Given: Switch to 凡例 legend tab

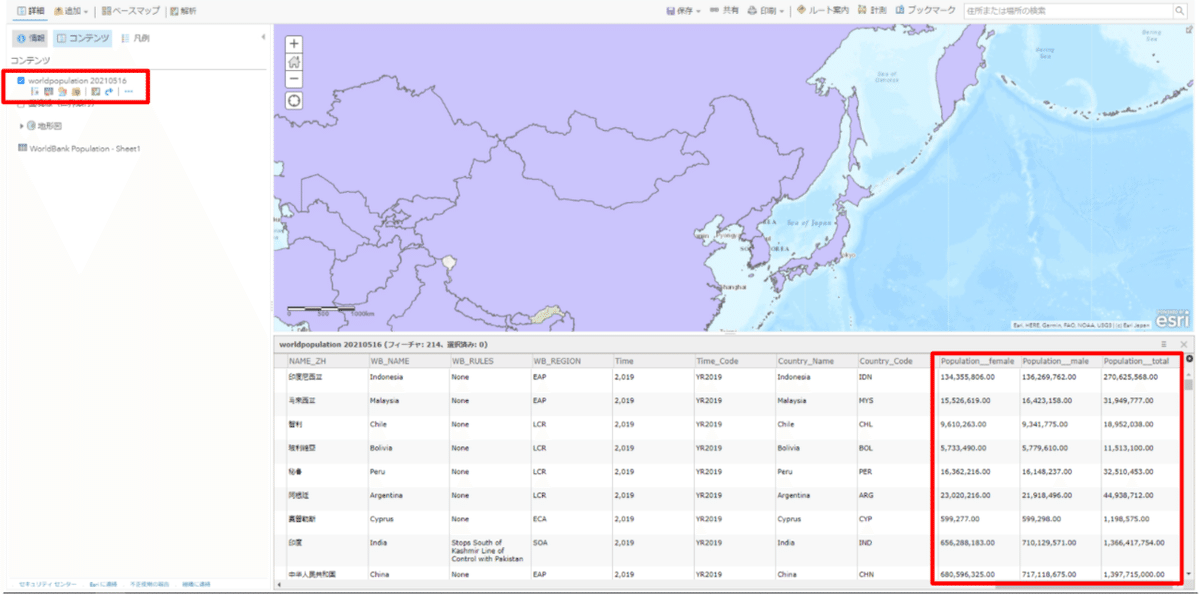Looking at the screenshot, I should tap(135, 38).
